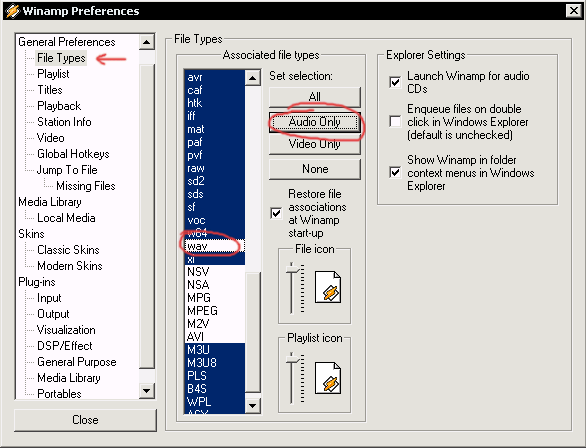Select M2V file type entry
Viewport: 586px width, 448px height.
[x=215, y=324]
